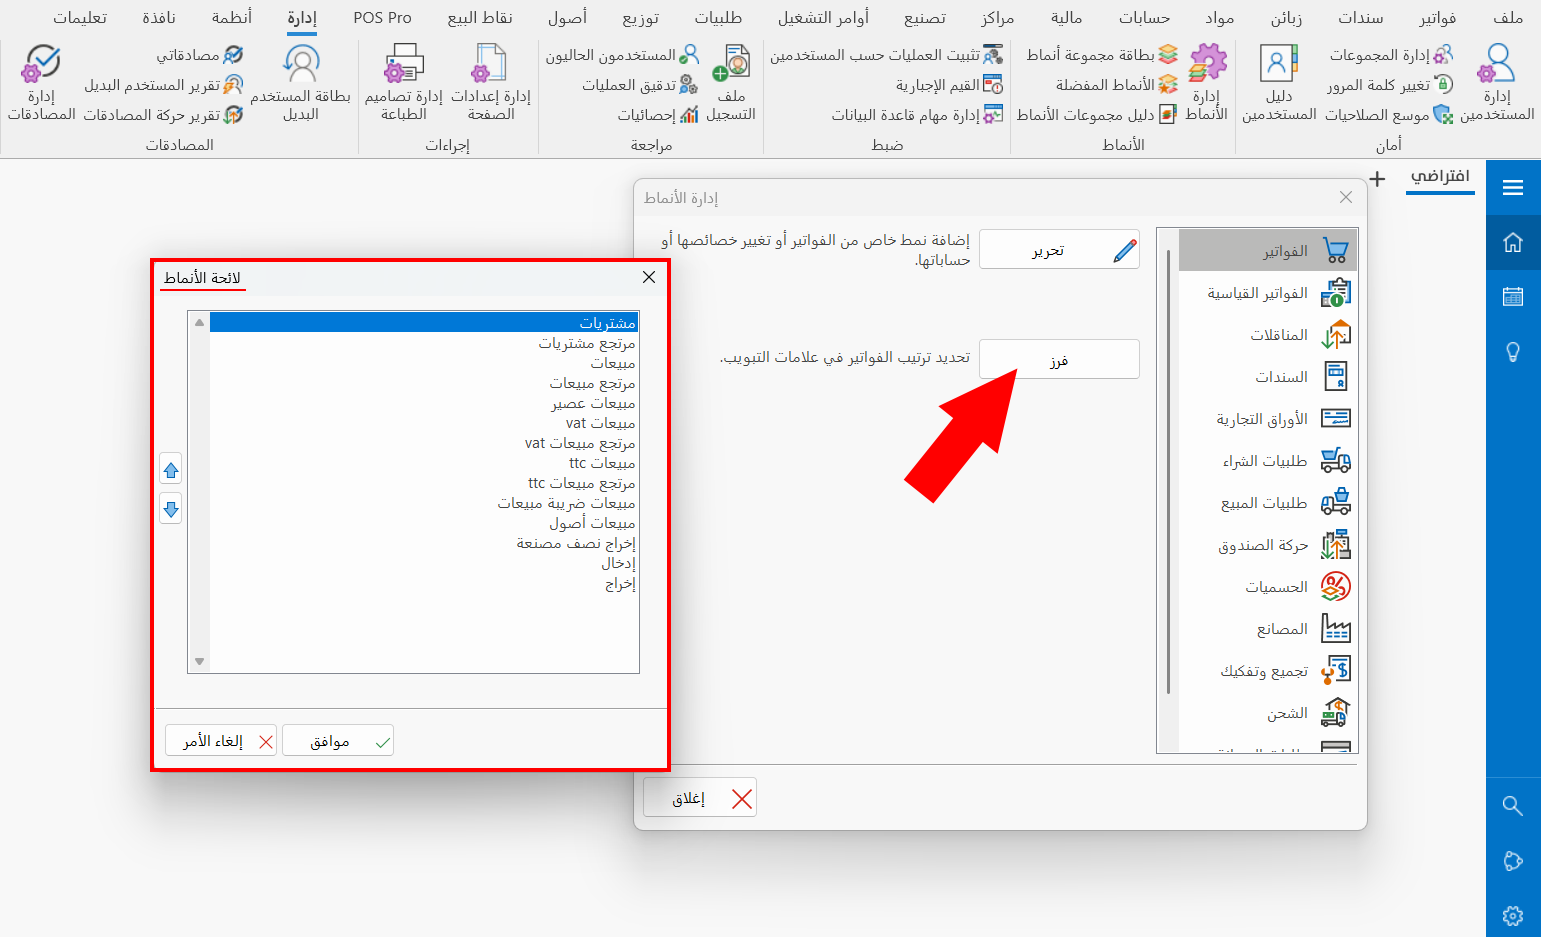
Task: Open إدارة مهام قاعدة البيانات
Action: [917, 115]
